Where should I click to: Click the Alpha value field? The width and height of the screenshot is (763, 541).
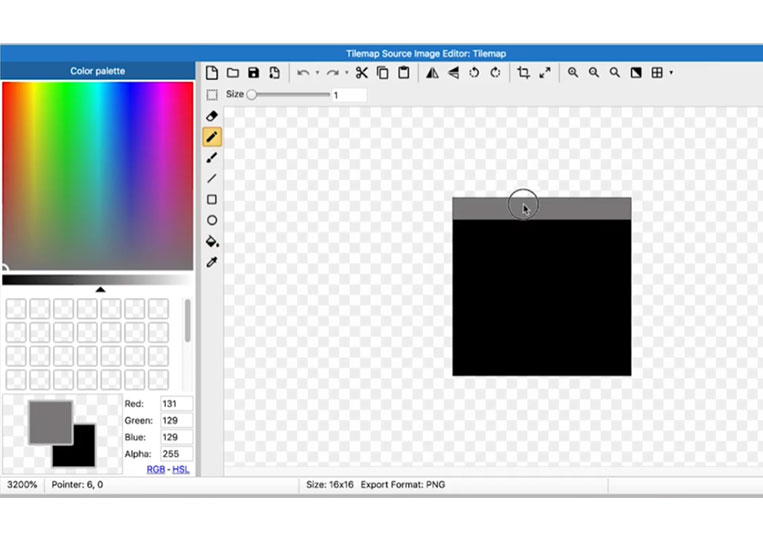coord(177,453)
